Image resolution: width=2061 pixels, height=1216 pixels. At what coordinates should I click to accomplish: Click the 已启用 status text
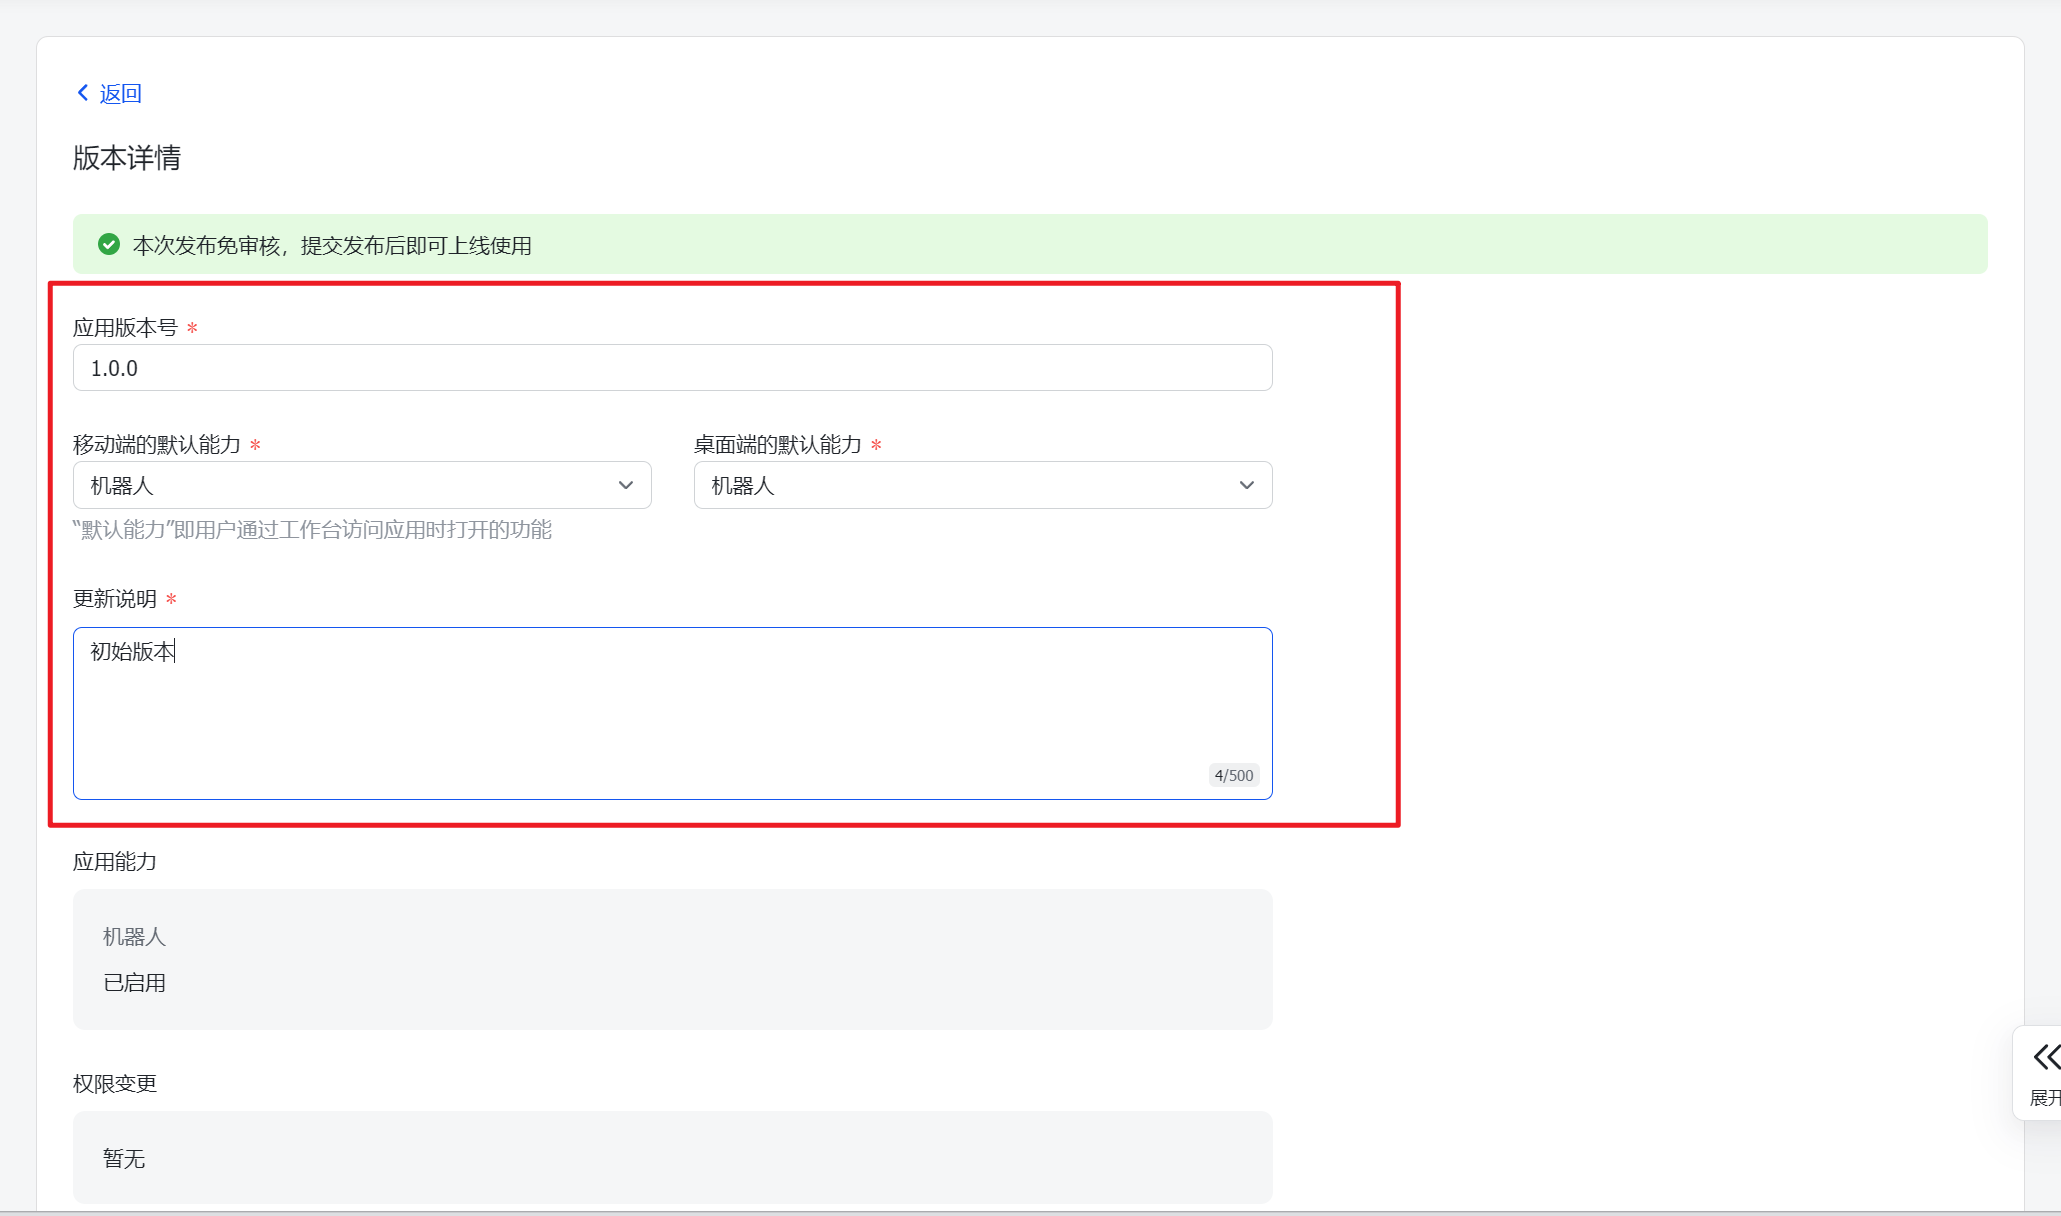coord(134,983)
